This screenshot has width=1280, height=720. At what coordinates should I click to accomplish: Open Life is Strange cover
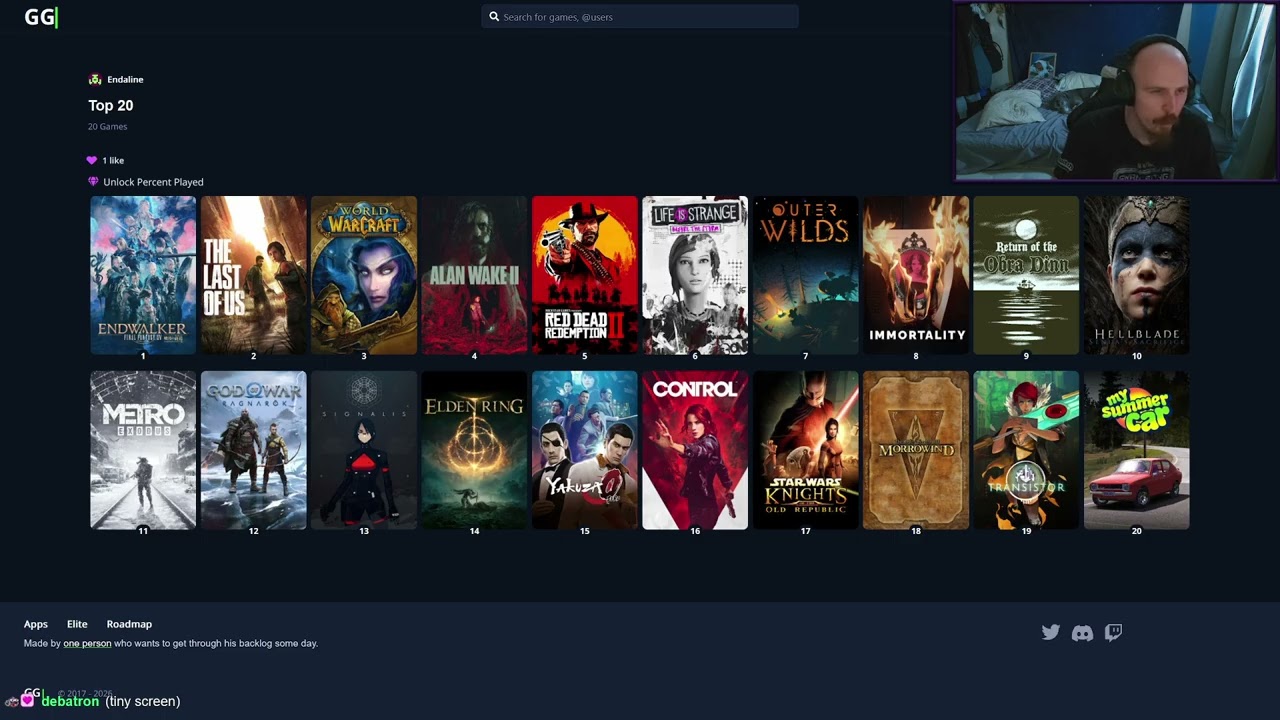pyautogui.click(x=695, y=275)
